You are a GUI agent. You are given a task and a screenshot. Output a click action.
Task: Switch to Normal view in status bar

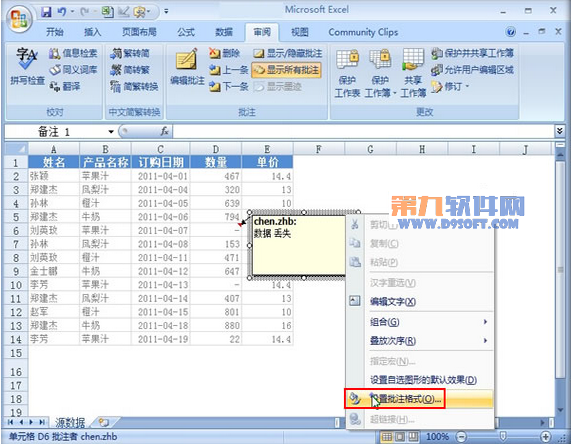[387, 436]
